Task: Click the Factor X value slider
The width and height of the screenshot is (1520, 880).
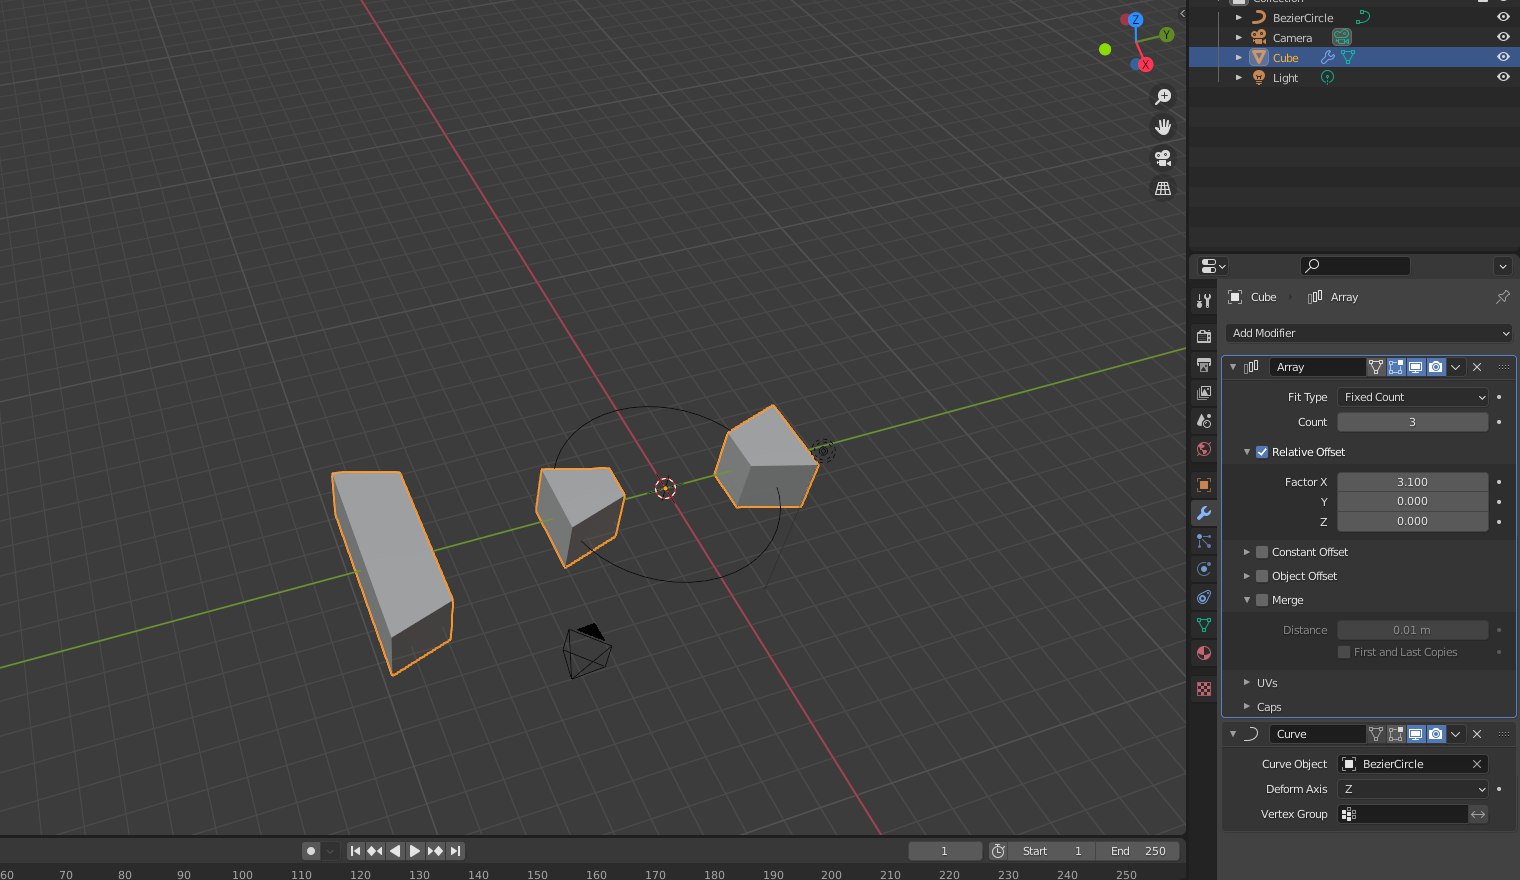Action: click(x=1413, y=482)
